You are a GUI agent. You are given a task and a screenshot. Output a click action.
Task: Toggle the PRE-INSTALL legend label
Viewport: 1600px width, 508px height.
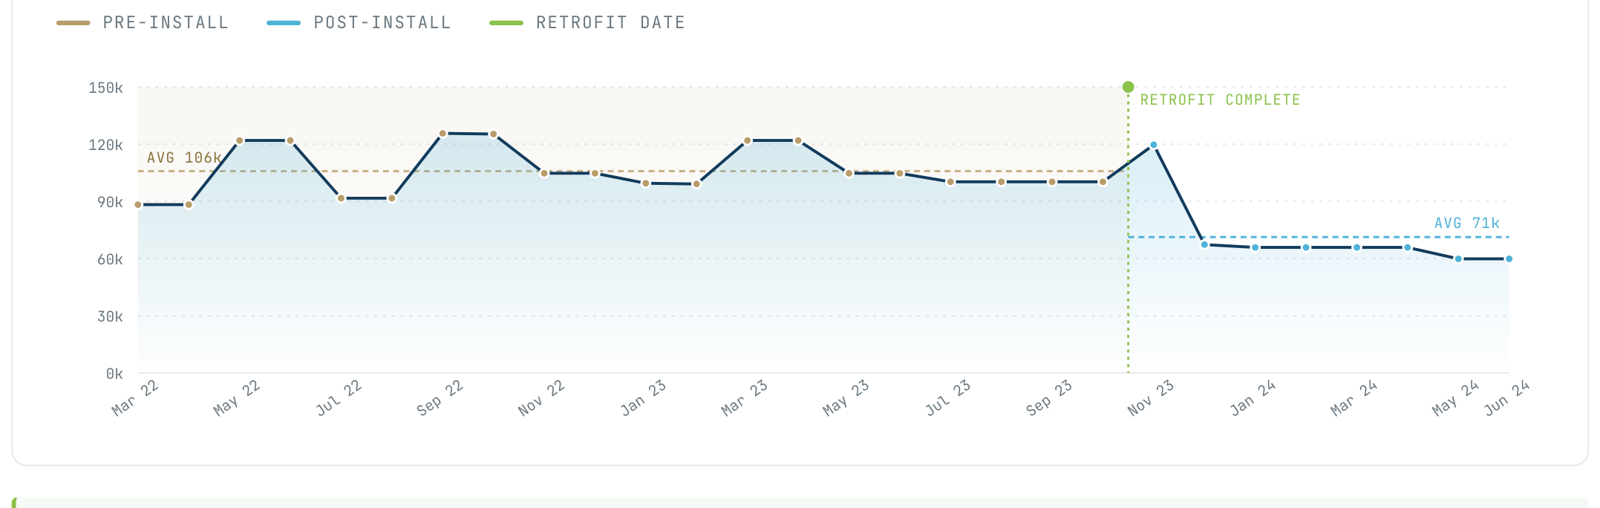pyautogui.click(x=165, y=22)
